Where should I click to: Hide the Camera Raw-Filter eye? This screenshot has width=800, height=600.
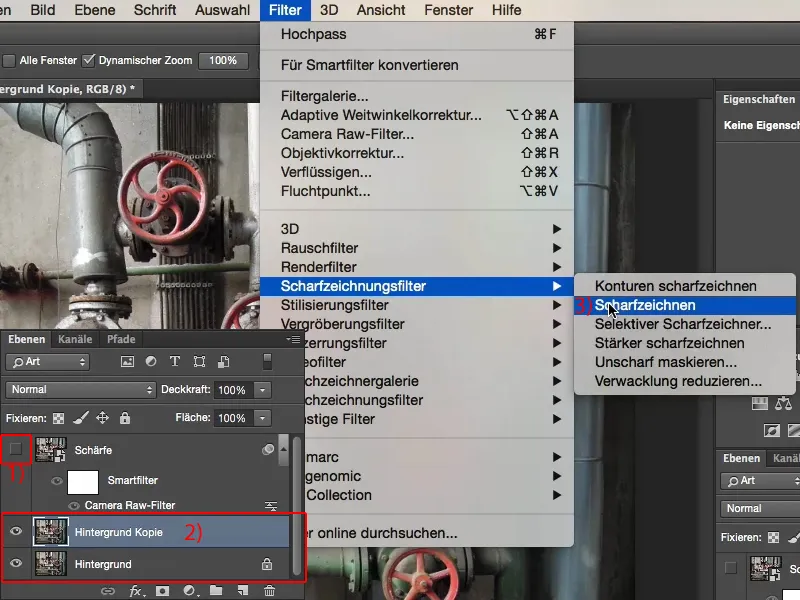click(74, 506)
